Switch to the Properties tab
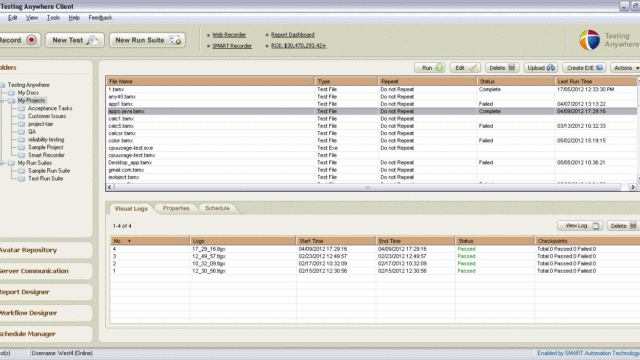Image resolution: width=640 pixels, height=360 pixels. (x=176, y=208)
